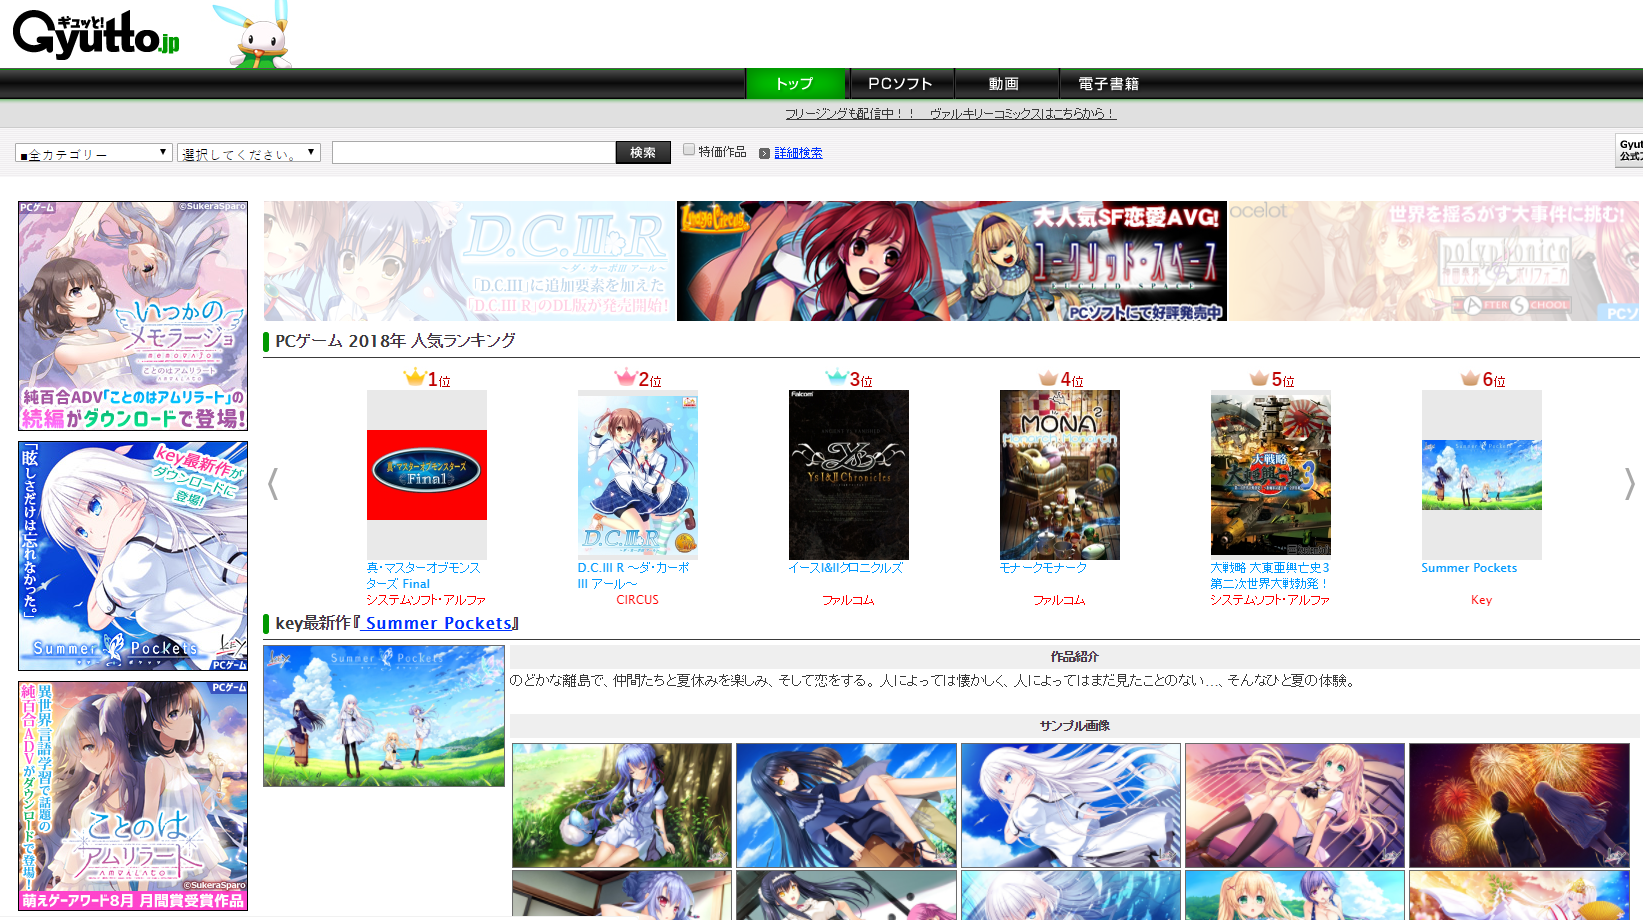Click the previous ranking carousel arrow
Viewport: 1643px width, 920px height.
(x=273, y=484)
